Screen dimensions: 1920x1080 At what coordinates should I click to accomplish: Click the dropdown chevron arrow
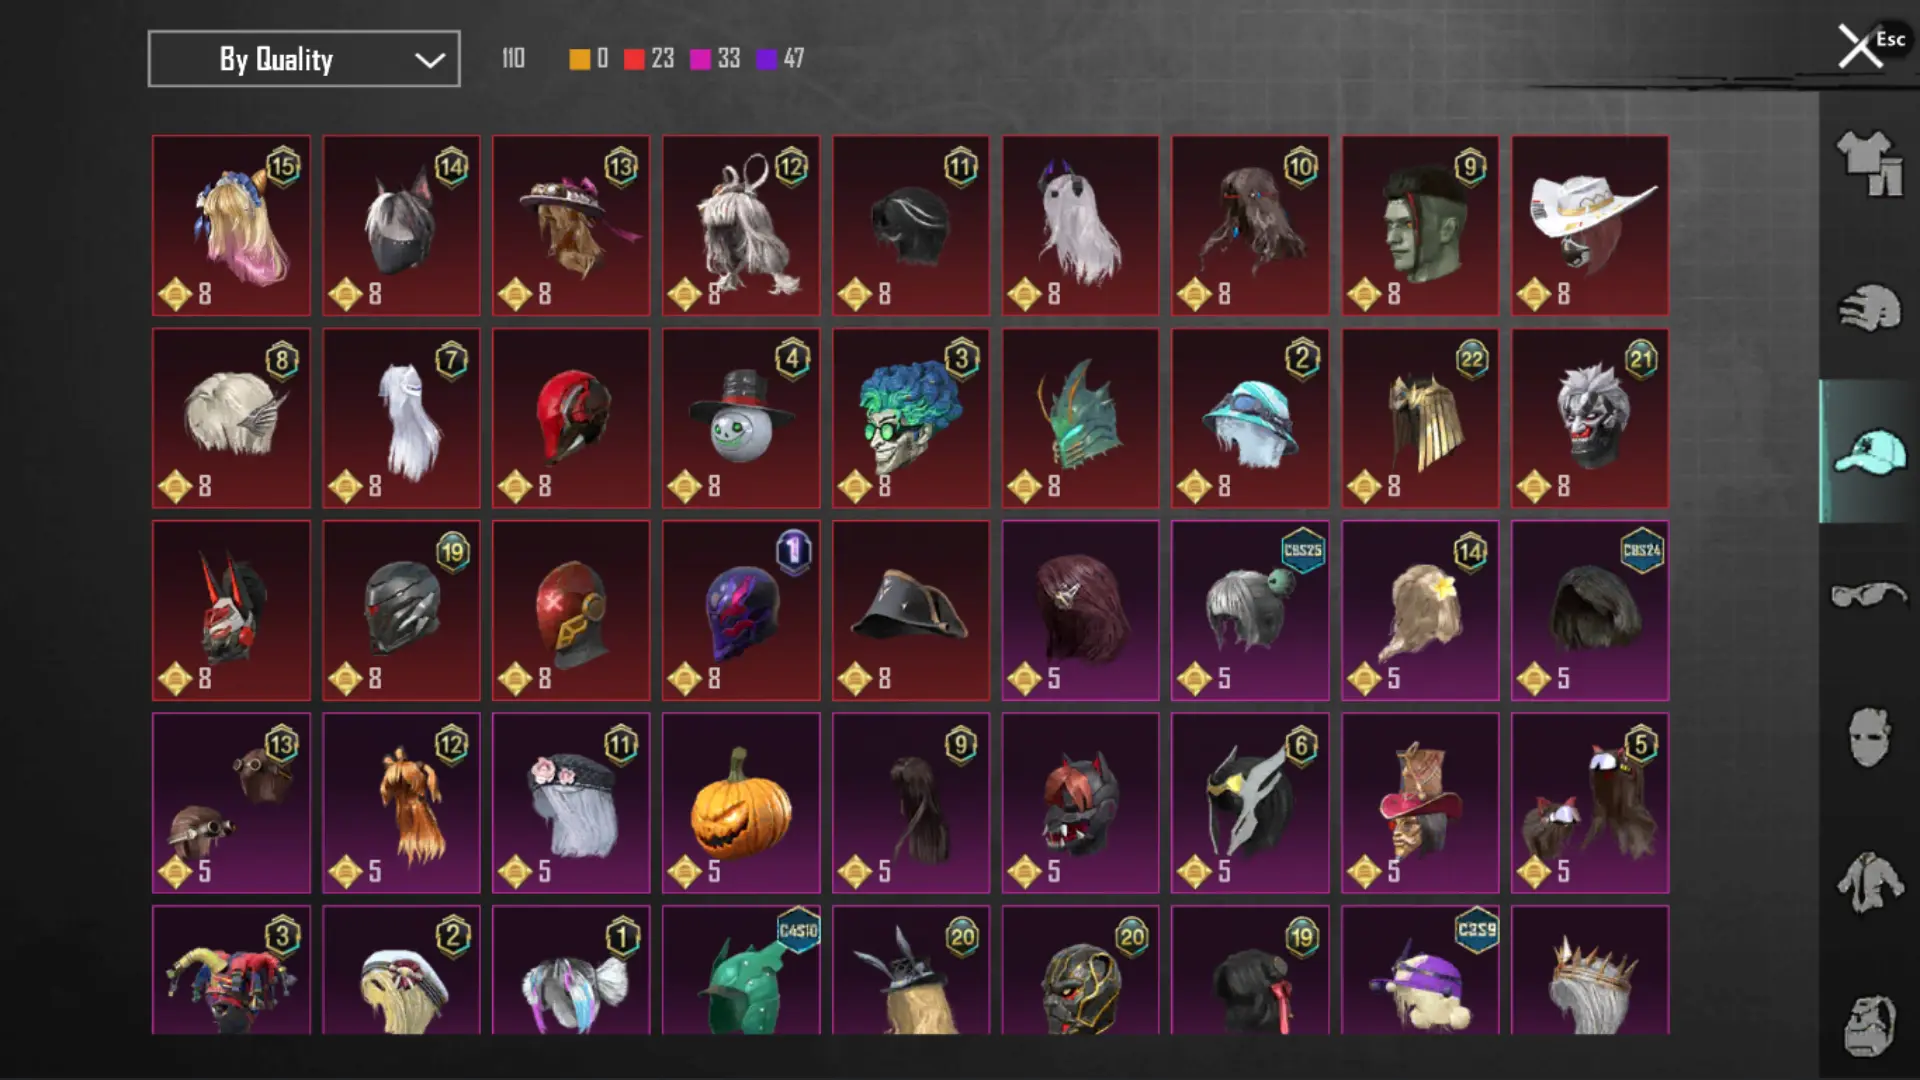tap(430, 60)
